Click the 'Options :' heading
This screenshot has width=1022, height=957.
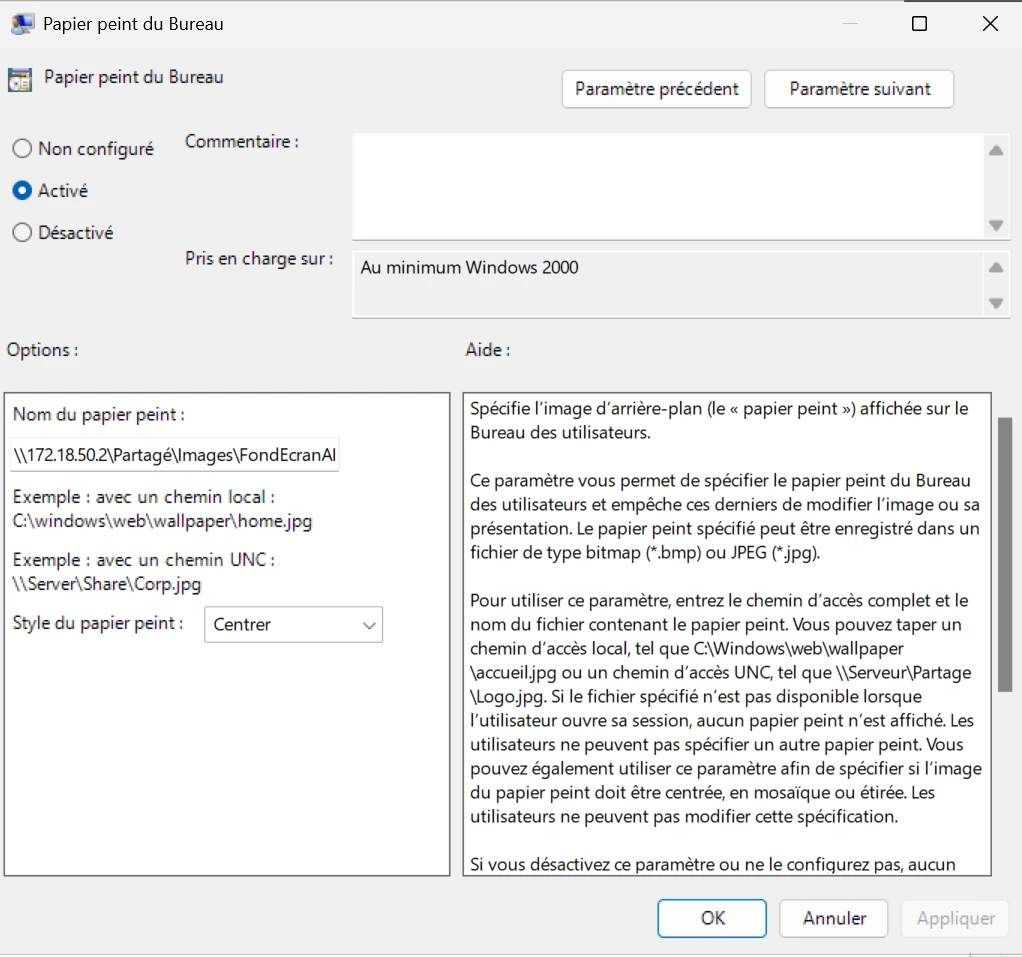[42, 350]
